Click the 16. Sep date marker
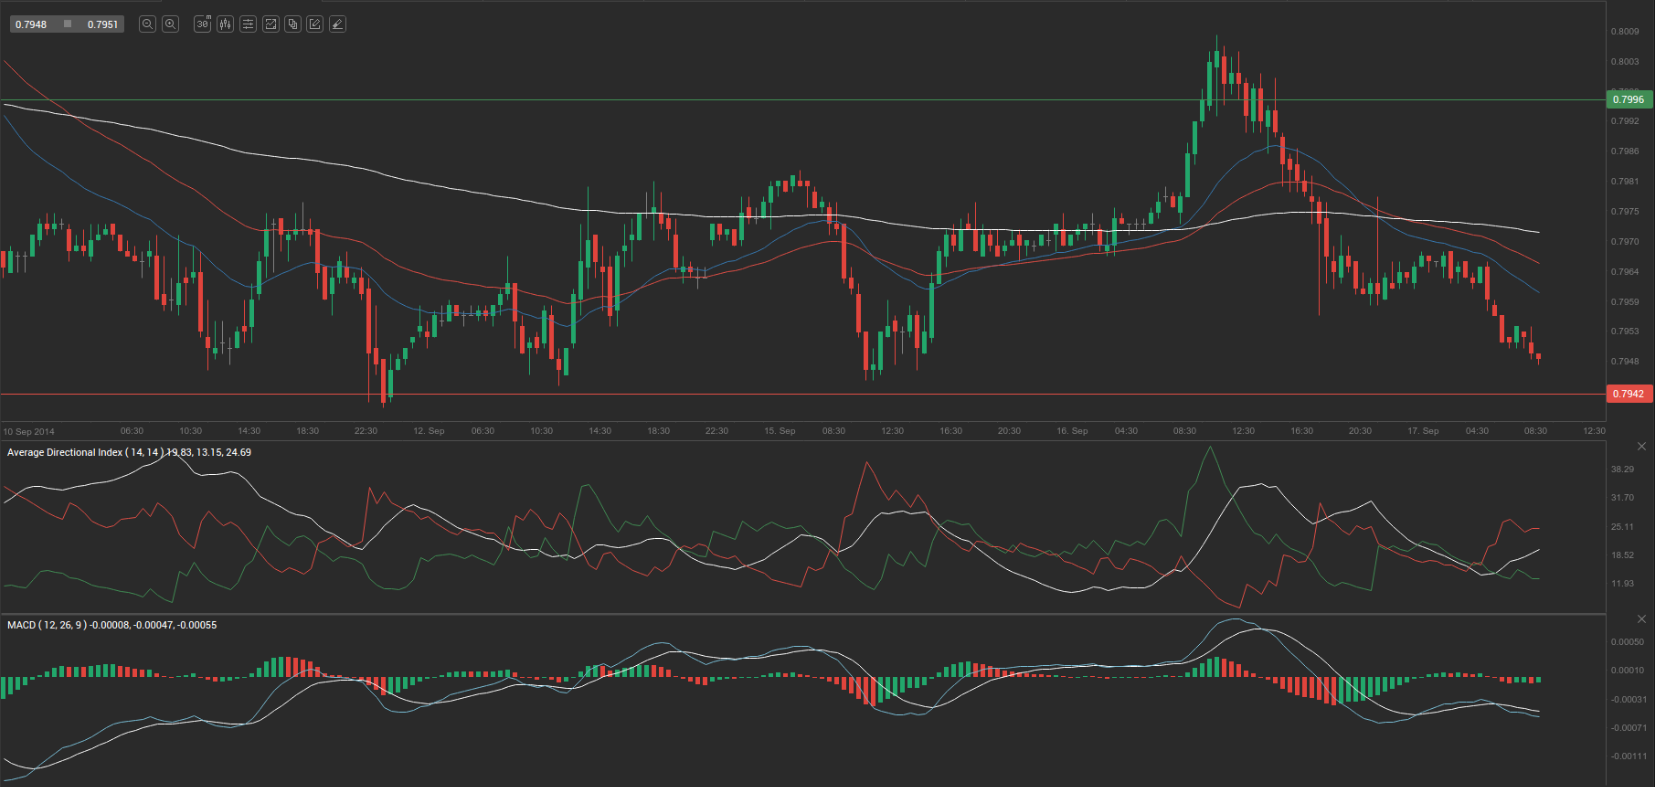 point(1072,431)
